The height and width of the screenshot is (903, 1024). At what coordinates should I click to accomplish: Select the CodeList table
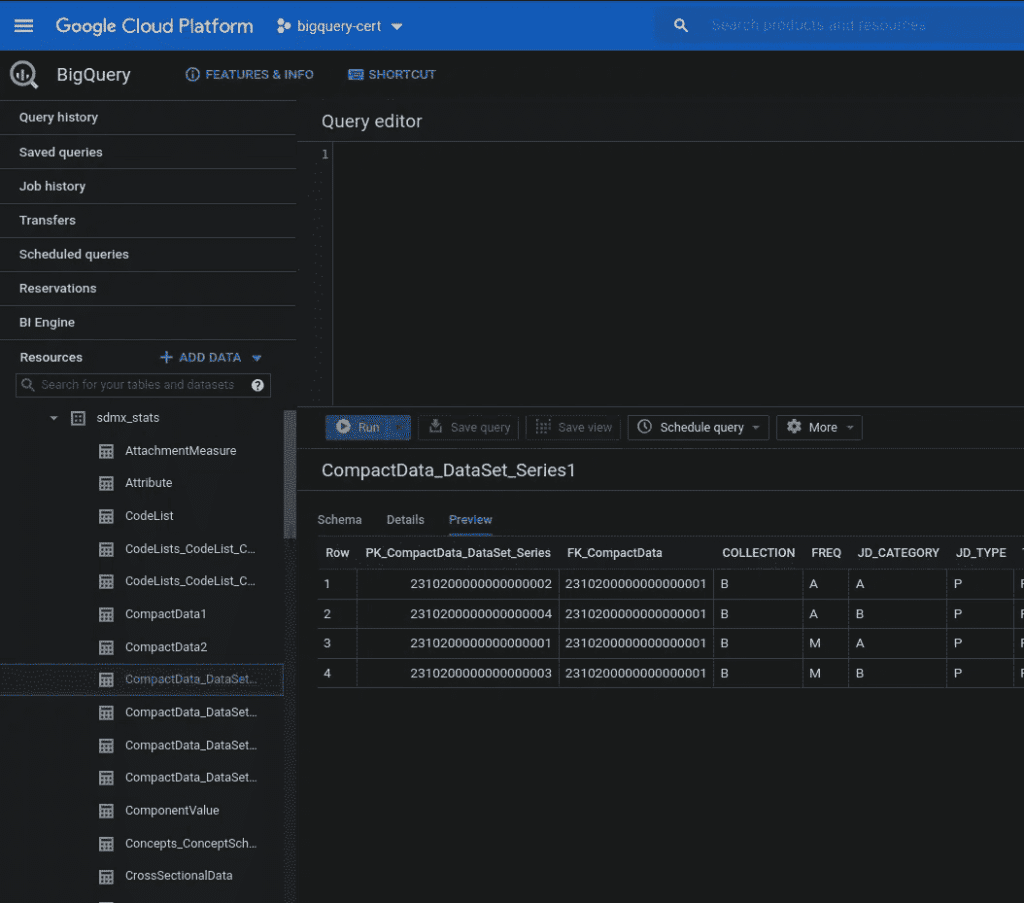[x=150, y=516]
